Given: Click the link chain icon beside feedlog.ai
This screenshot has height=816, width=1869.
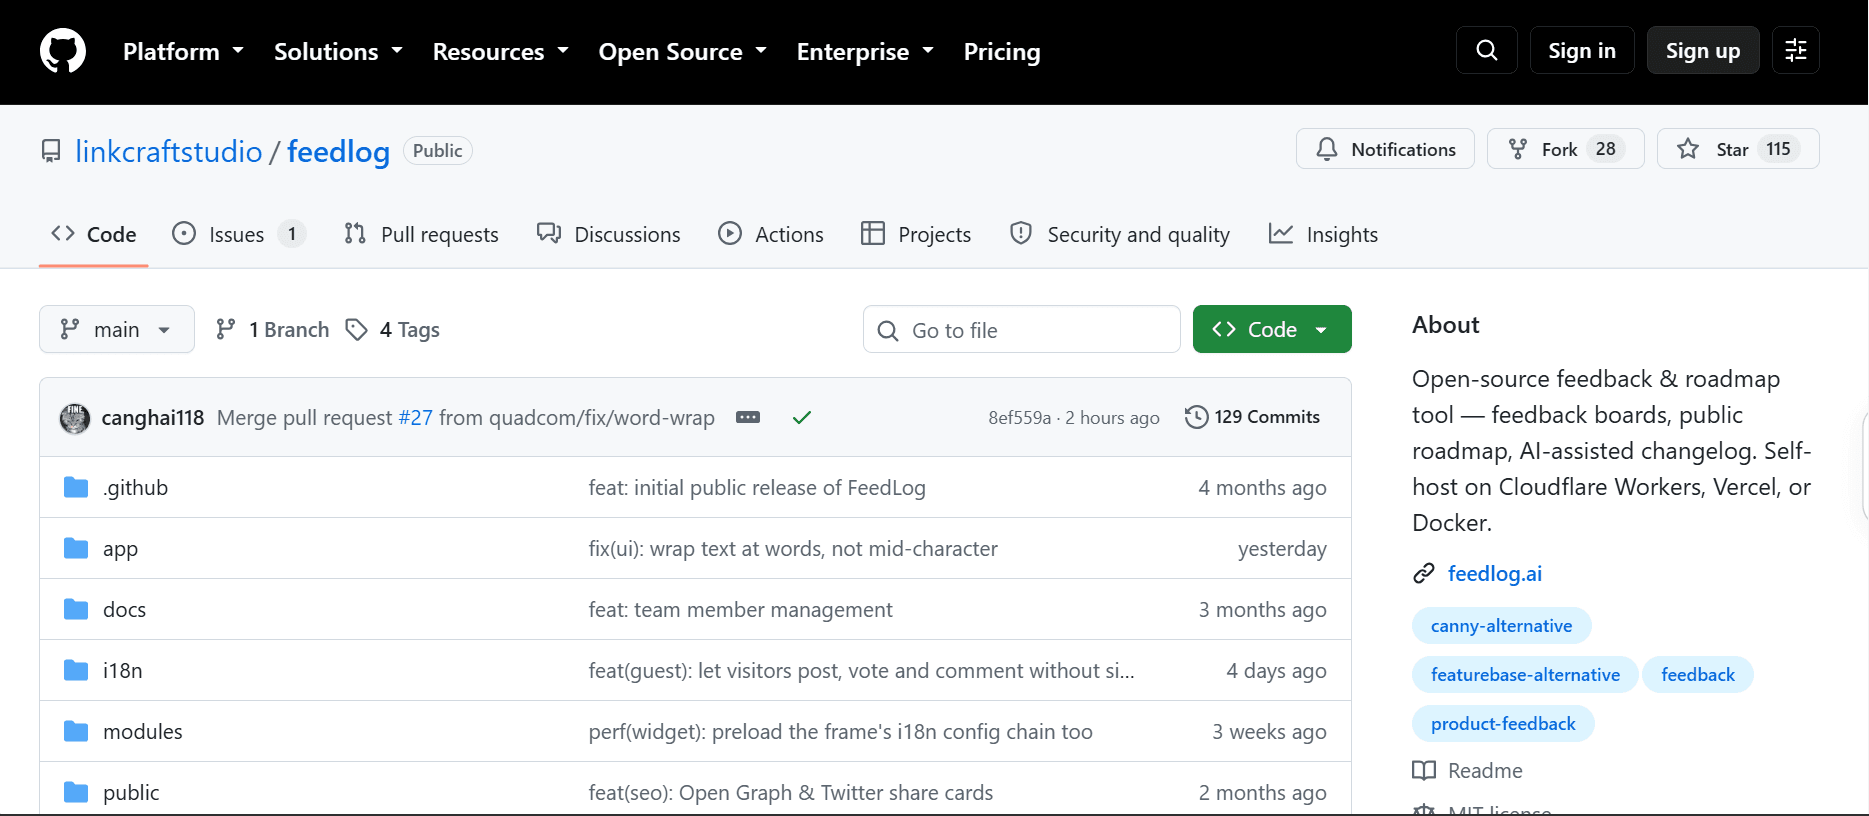Looking at the screenshot, I should 1424,573.
